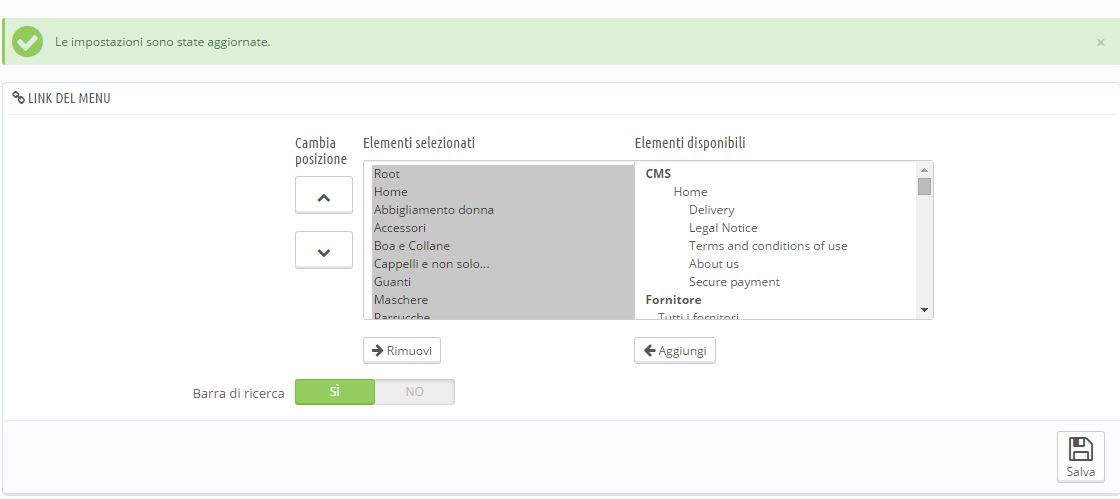
Task: Select Root in selected elements
Action: pos(387,174)
